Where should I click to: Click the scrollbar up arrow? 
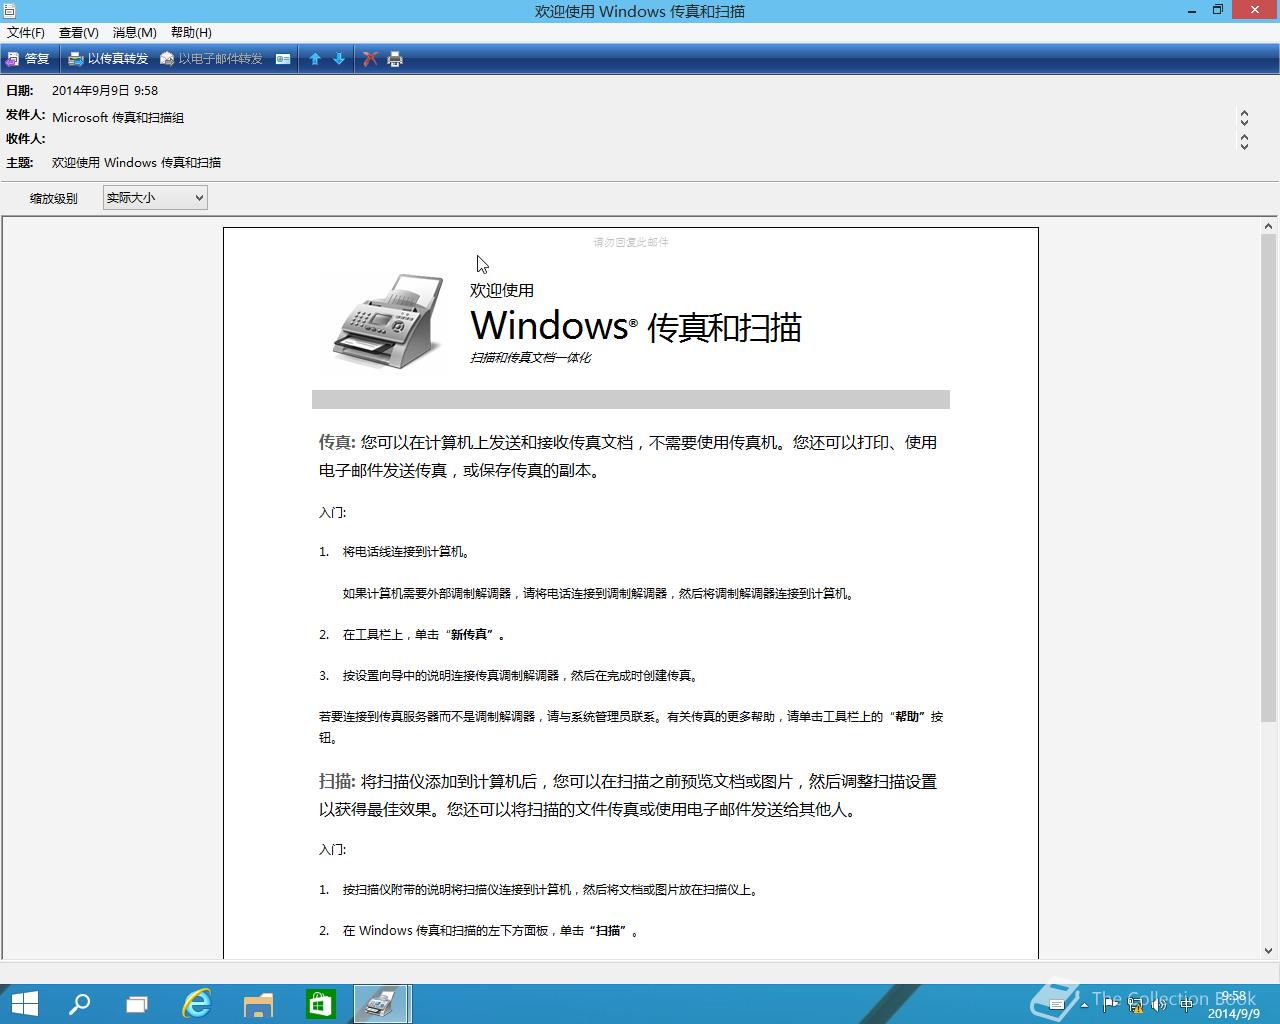[x=1268, y=226]
